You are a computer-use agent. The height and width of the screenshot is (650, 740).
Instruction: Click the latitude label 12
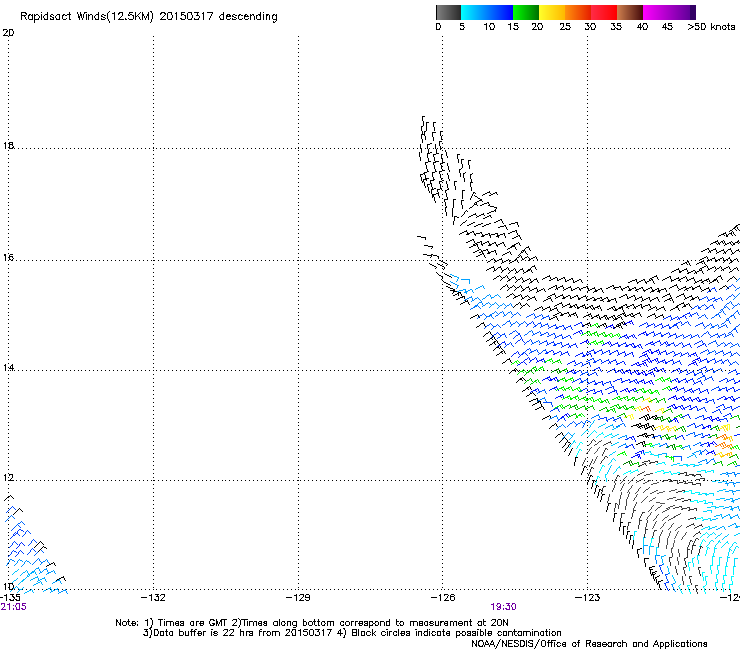tap(8, 478)
